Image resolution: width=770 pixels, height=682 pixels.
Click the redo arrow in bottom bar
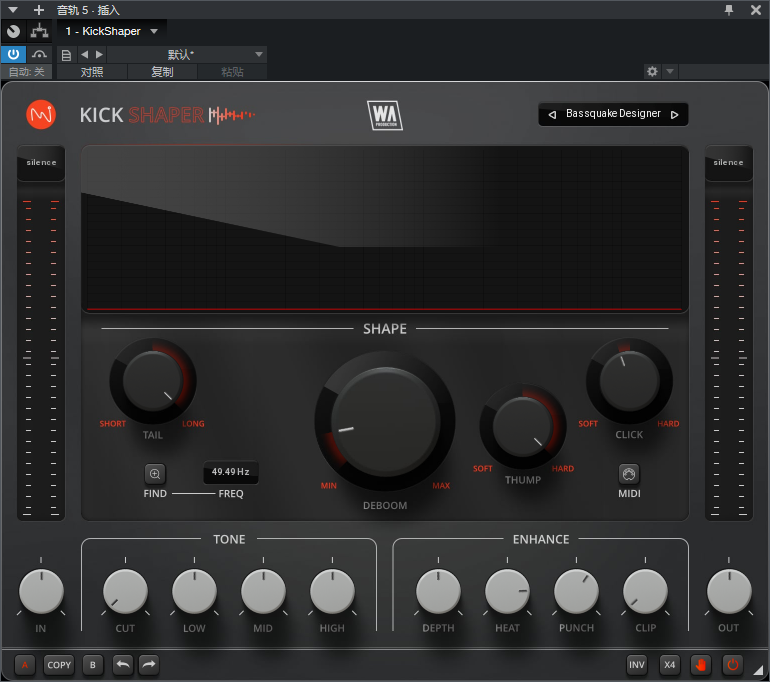click(x=149, y=665)
